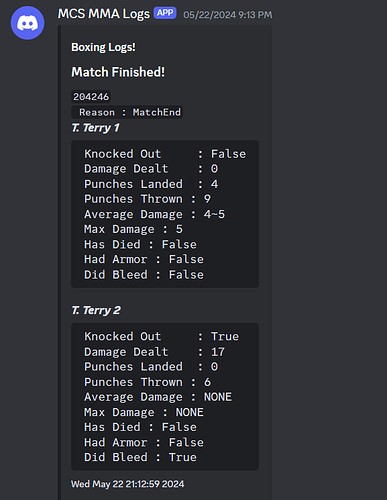The image size is (387, 500).
Task: Click the T. Terry 2 field heading
Action: 96,310
